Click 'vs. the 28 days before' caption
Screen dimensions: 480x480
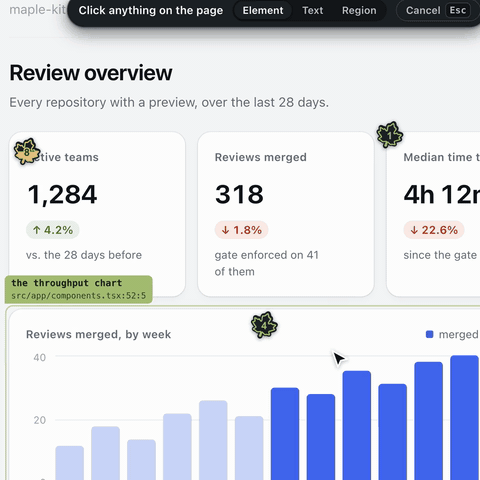click(x=84, y=255)
